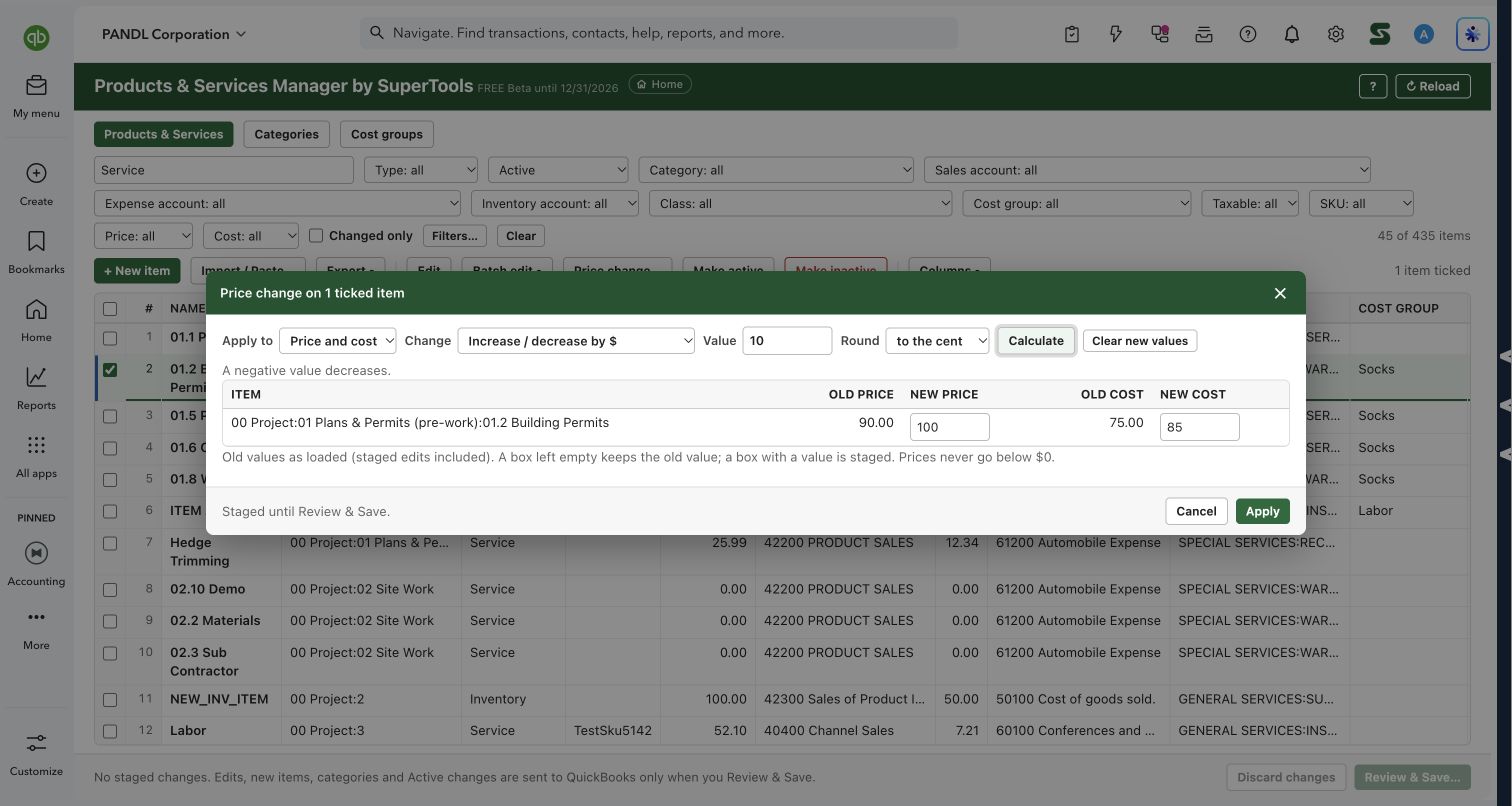1512x806 pixels.
Task: Open the tasks clipboard icon in header
Action: coord(1072,34)
